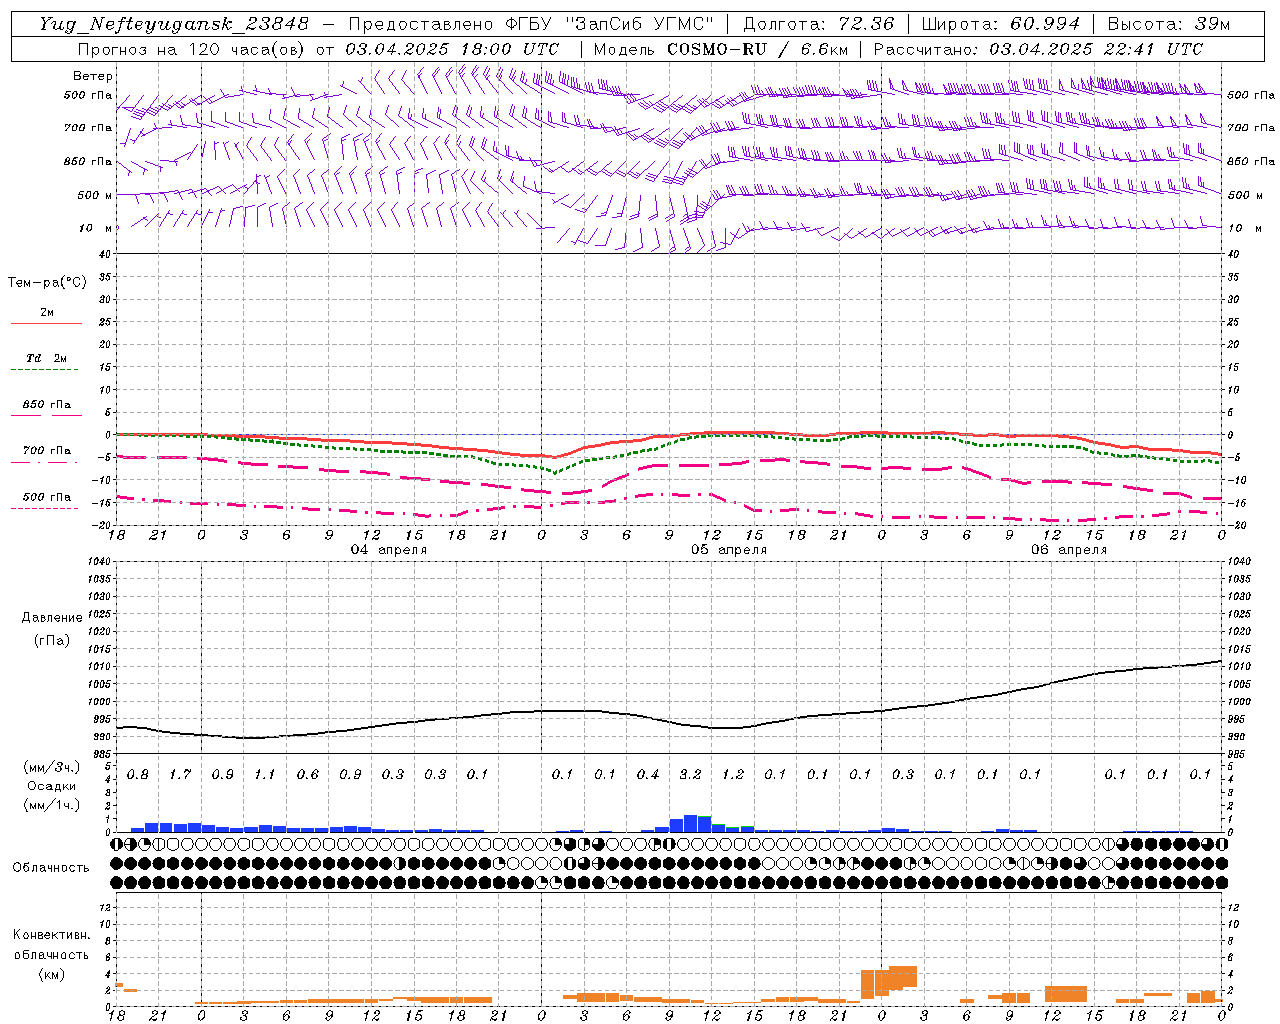The image size is (1280, 1024).
Task: Click the 'Облачность' cloud cover label
Action: (51, 867)
